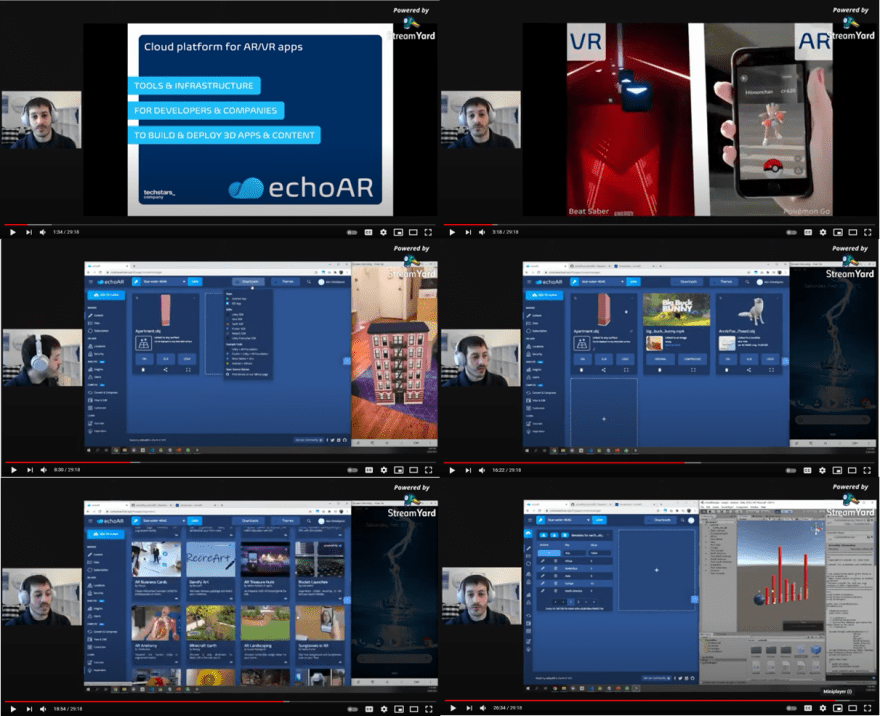
Task: Open Content in echoAR sidebar at 16:22
Action: [x=533, y=315]
